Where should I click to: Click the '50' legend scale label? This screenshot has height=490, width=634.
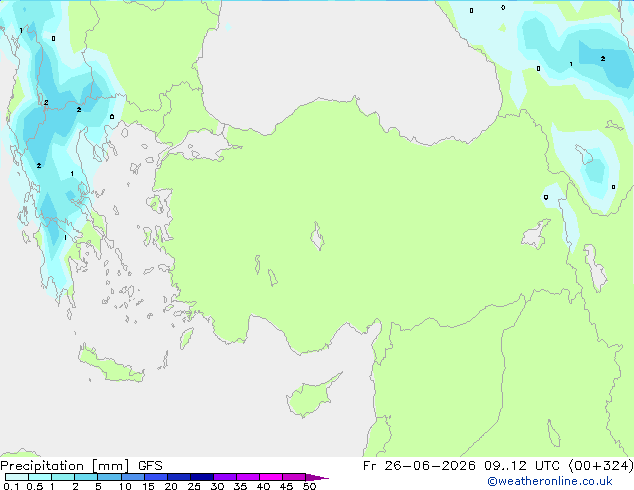[309, 486]
